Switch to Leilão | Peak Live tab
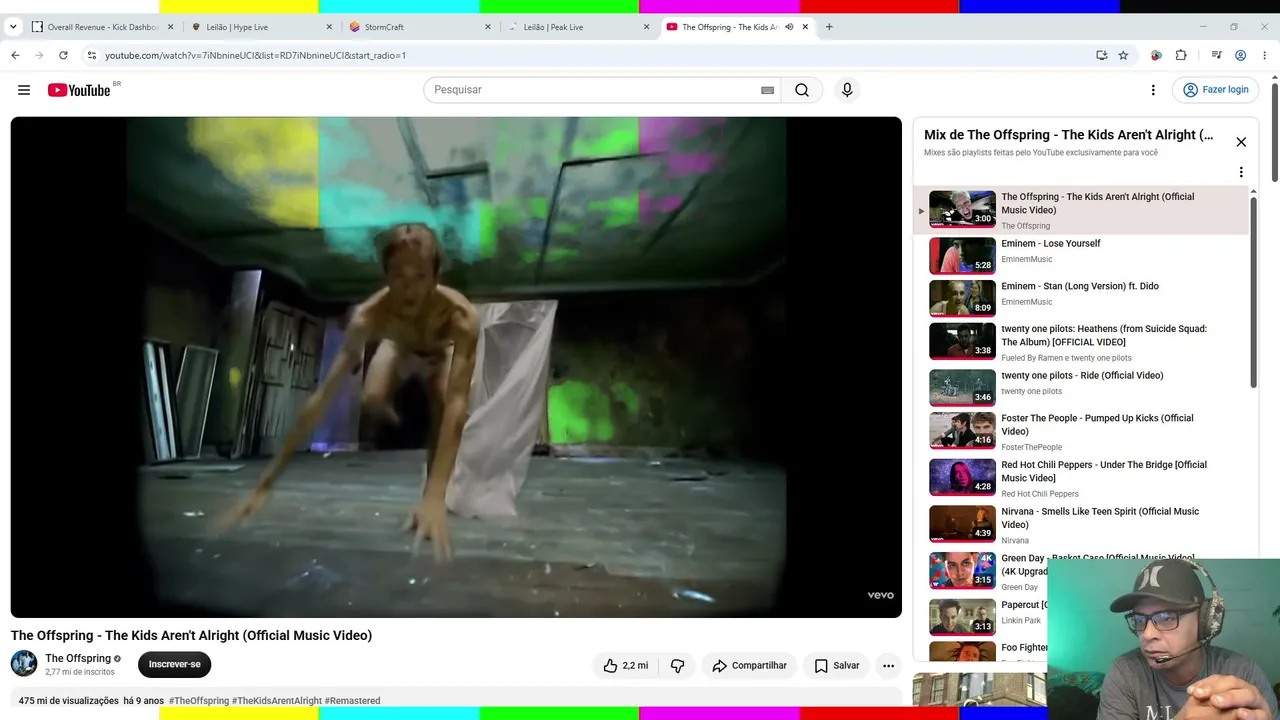The image size is (1280, 720). pos(579,27)
